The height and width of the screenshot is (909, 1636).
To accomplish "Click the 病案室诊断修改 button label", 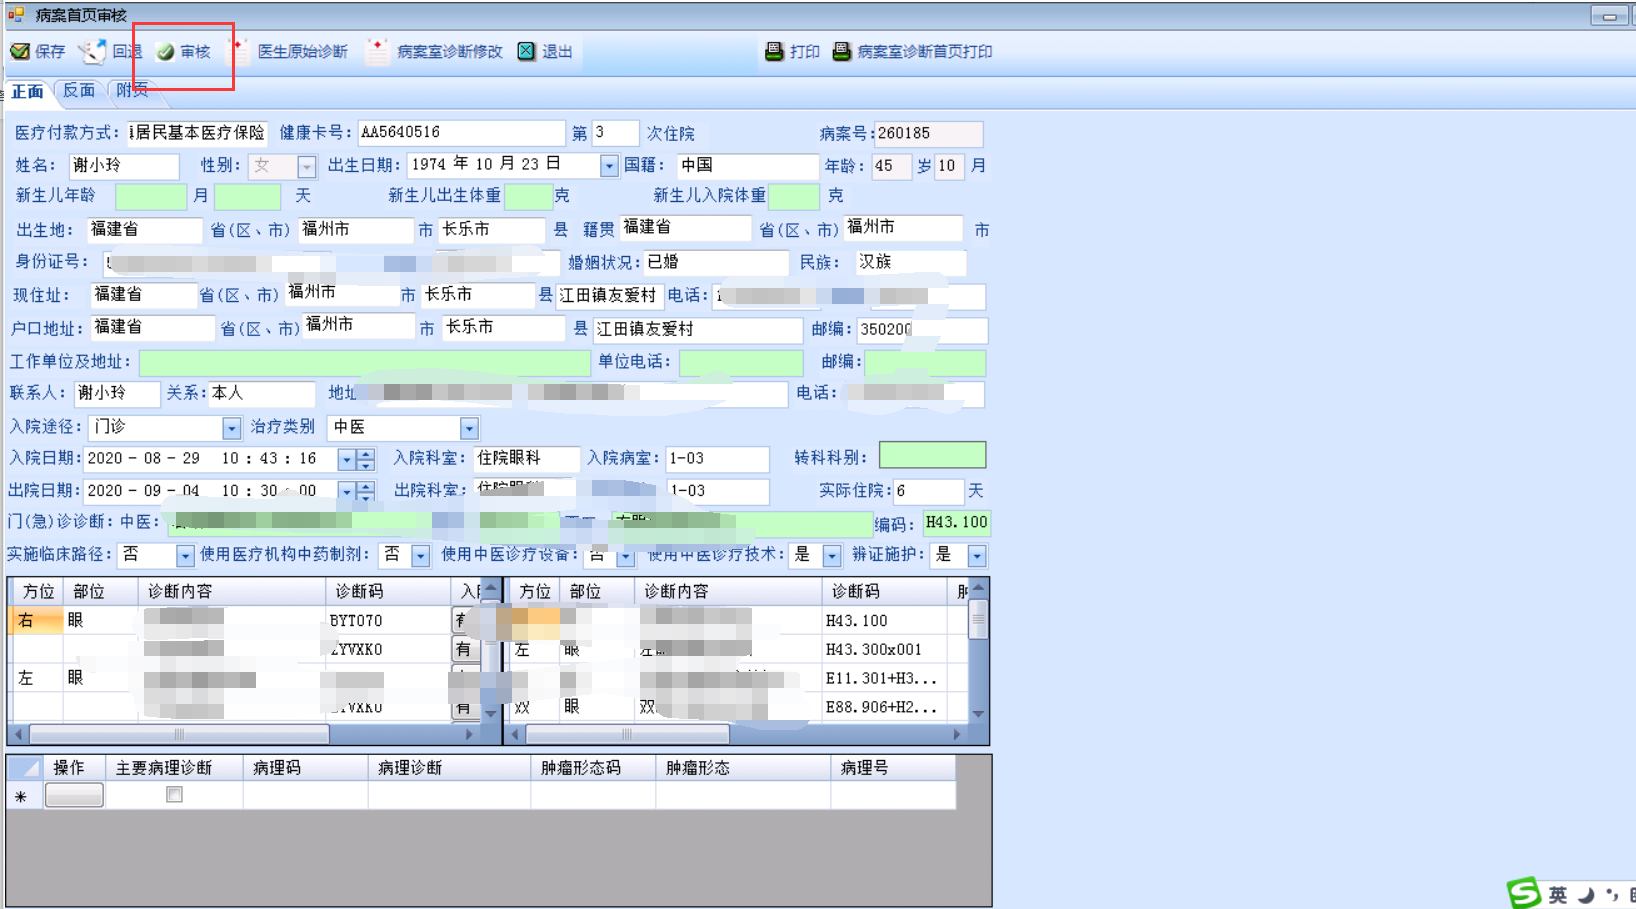I will (450, 52).
